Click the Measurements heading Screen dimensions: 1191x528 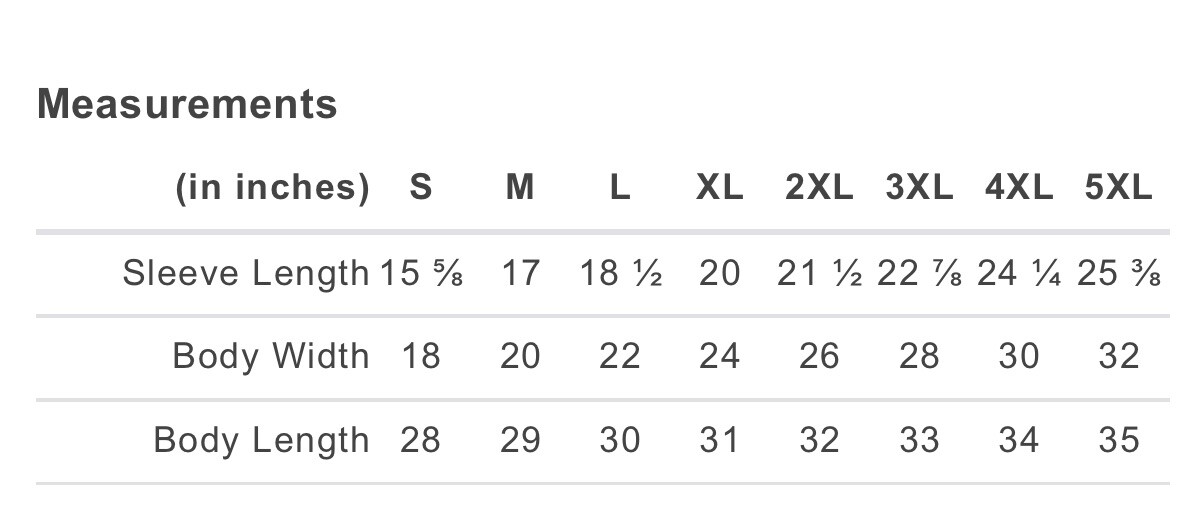[187, 104]
